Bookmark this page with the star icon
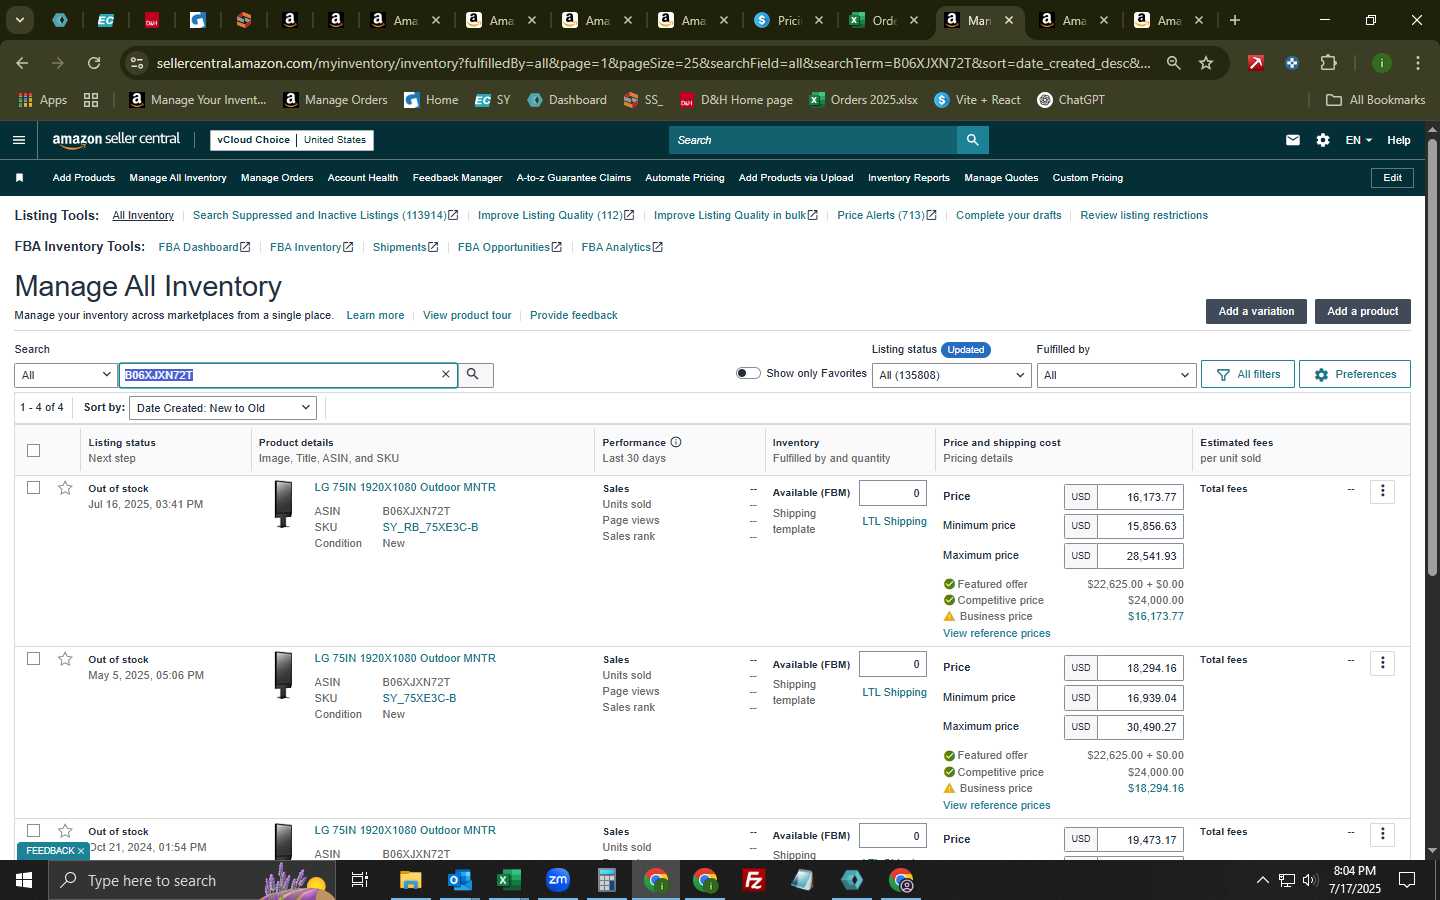The image size is (1440, 900). click(1206, 63)
